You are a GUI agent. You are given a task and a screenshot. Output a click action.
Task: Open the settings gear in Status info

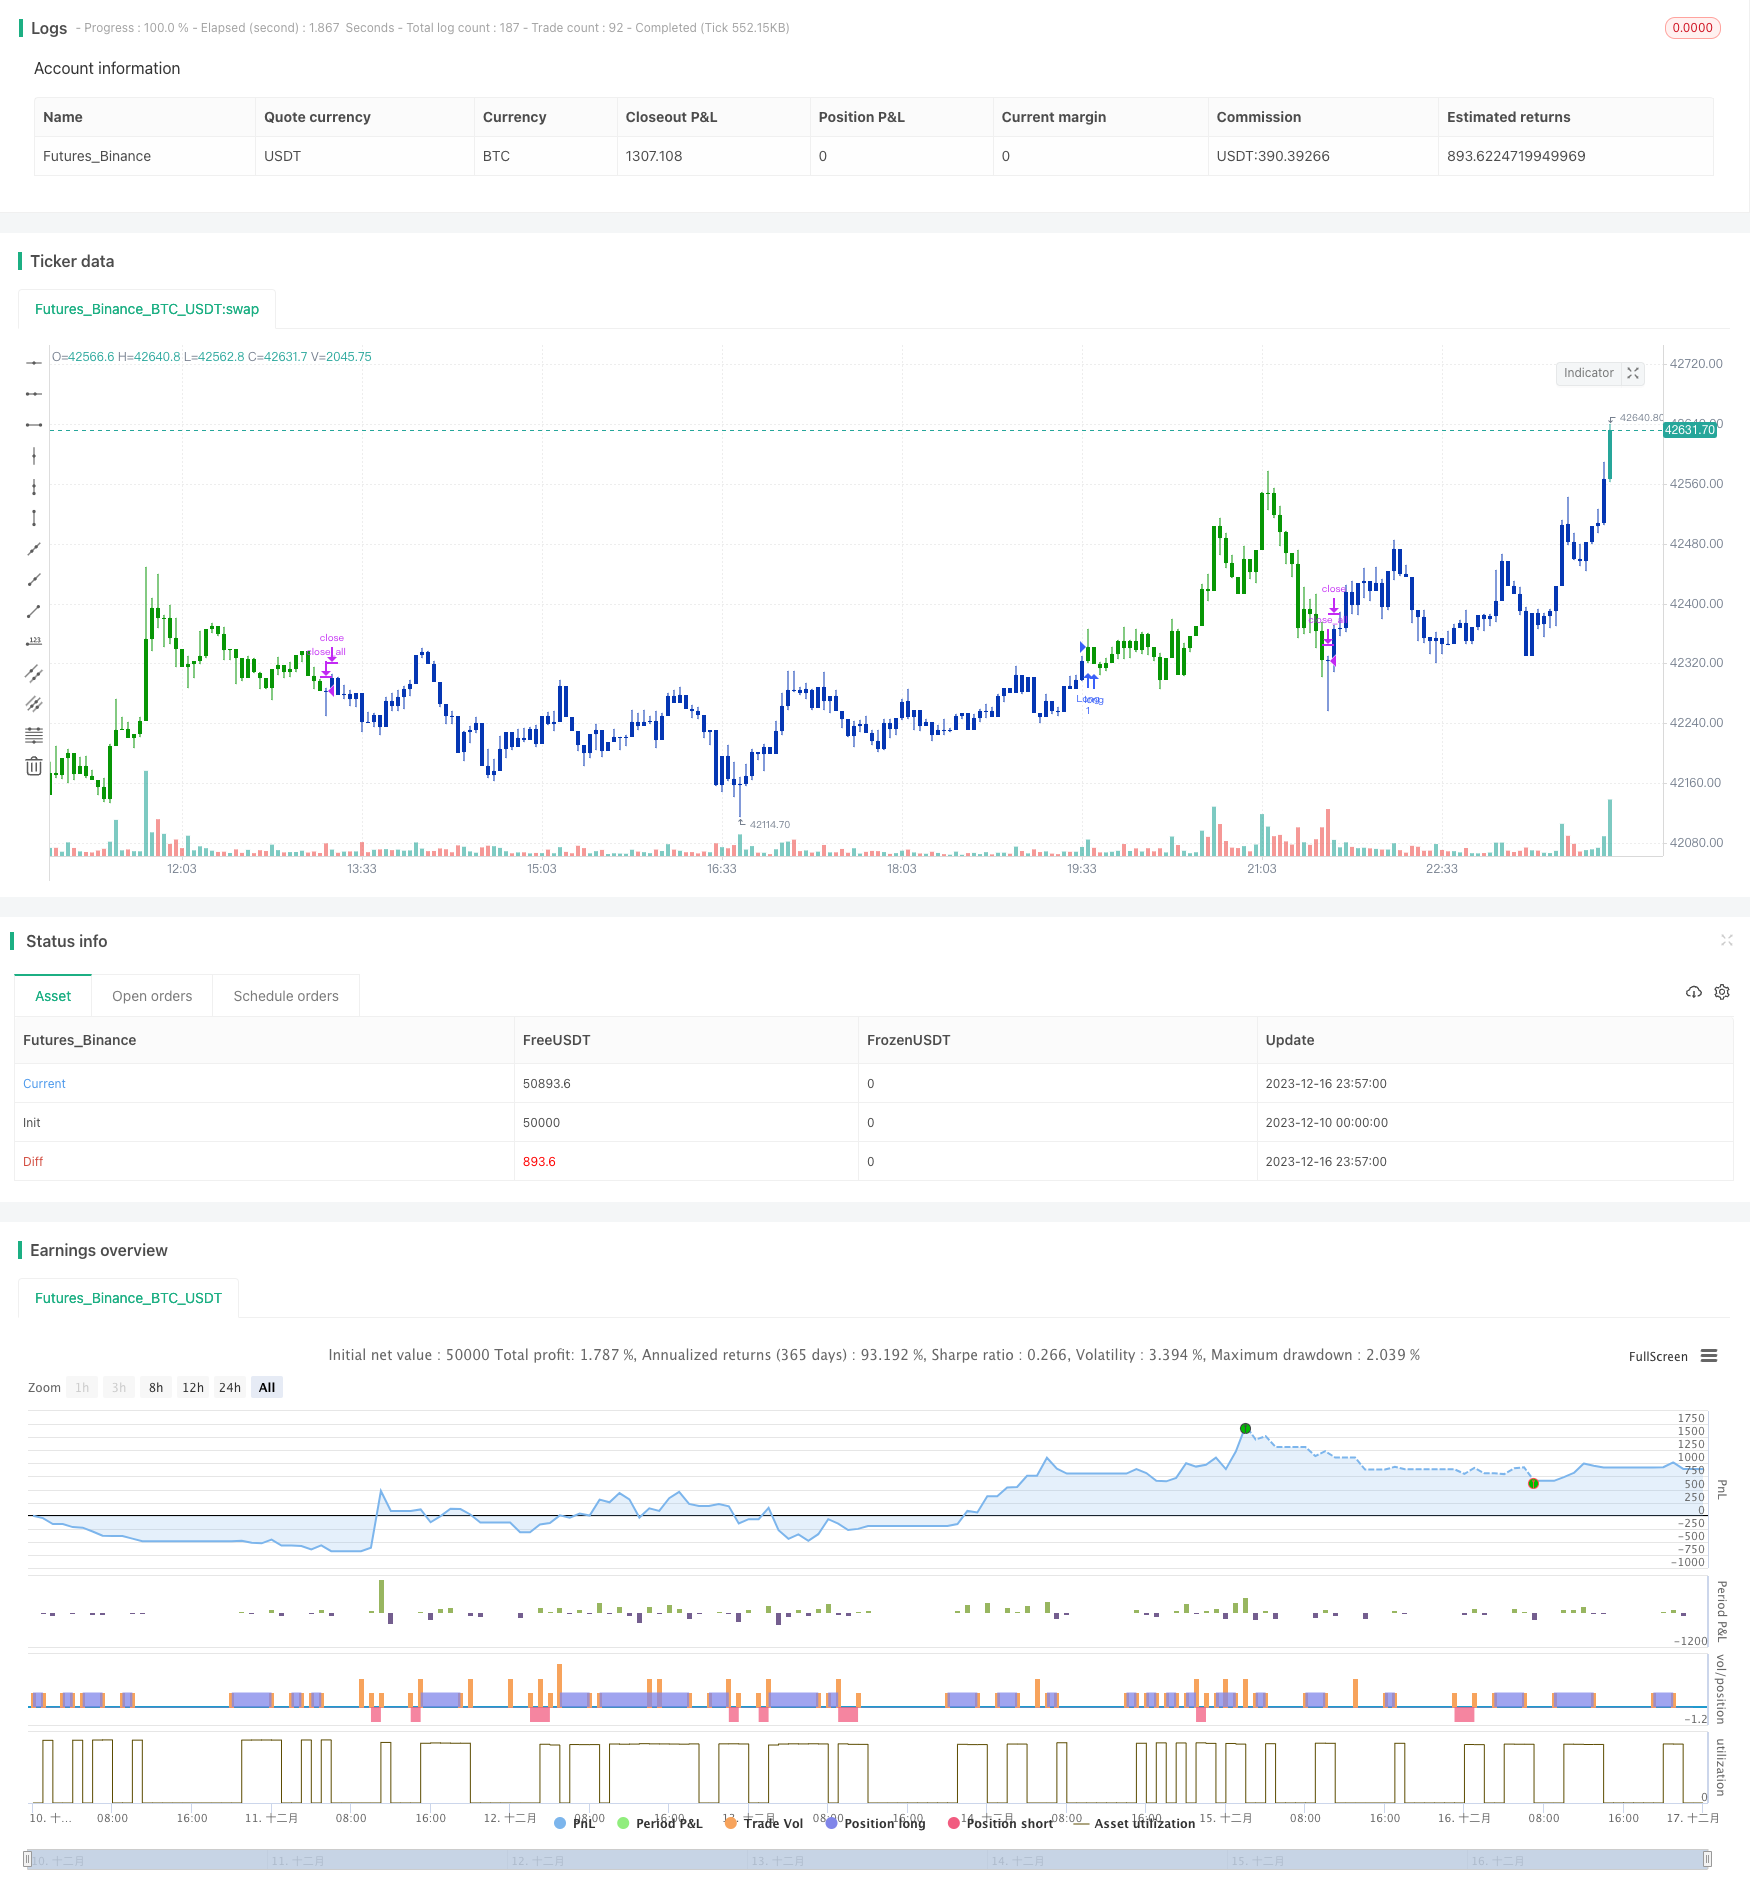tap(1722, 992)
